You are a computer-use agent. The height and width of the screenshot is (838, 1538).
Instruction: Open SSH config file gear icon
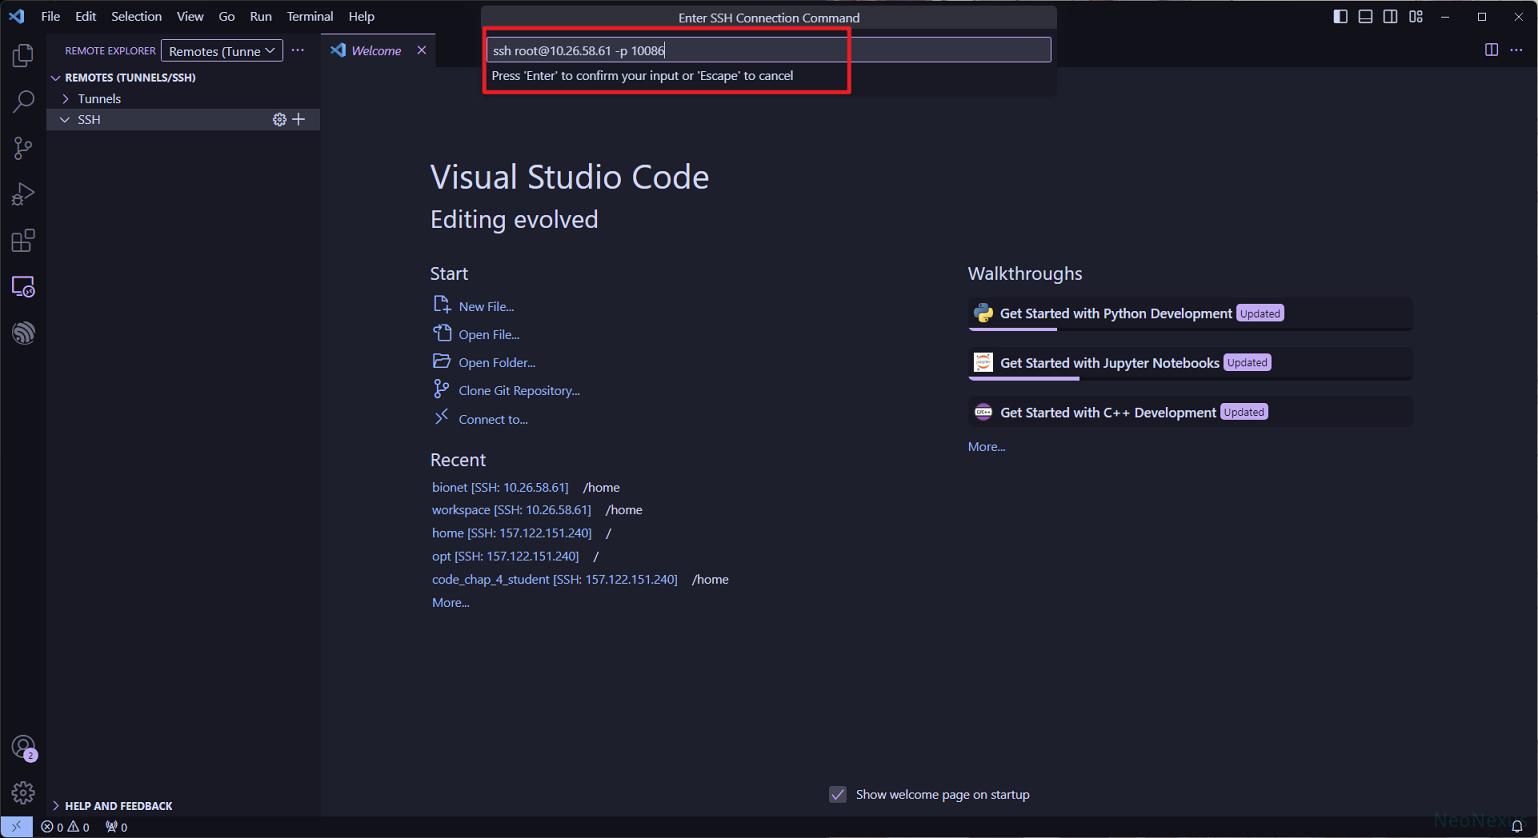click(279, 120)
